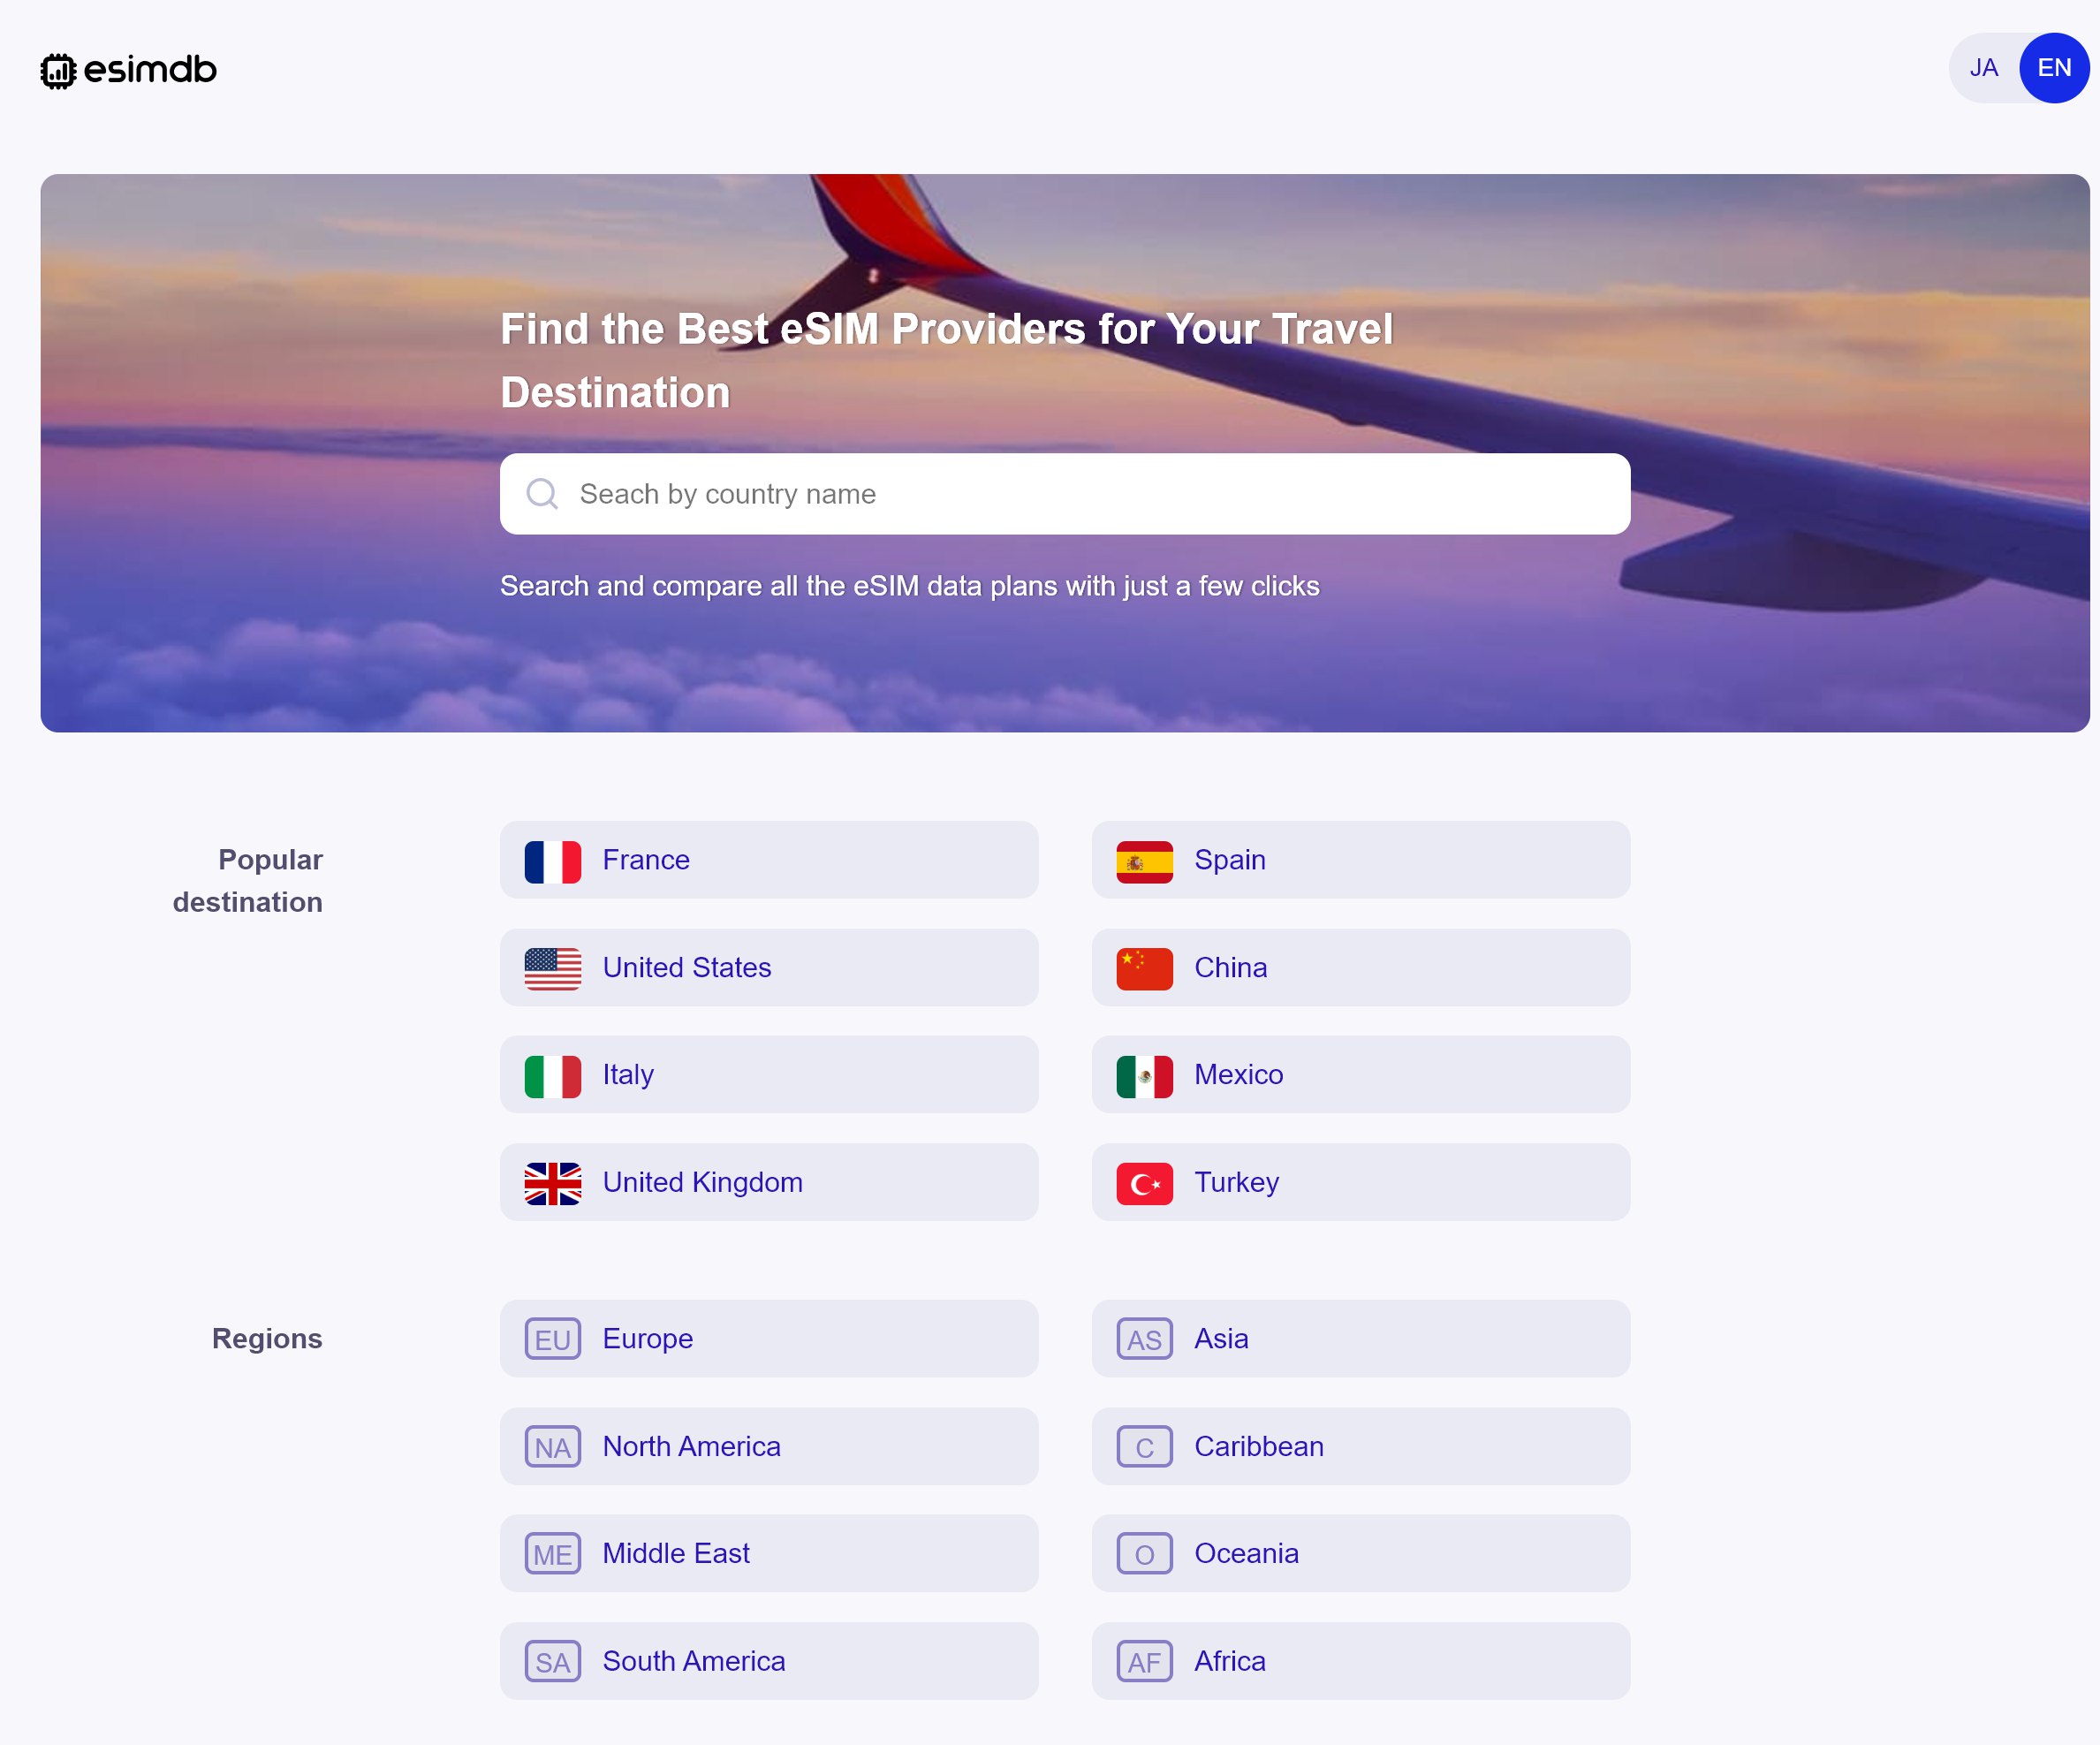
Task: Open the Africa region link
Action: pos(1360,1661)
